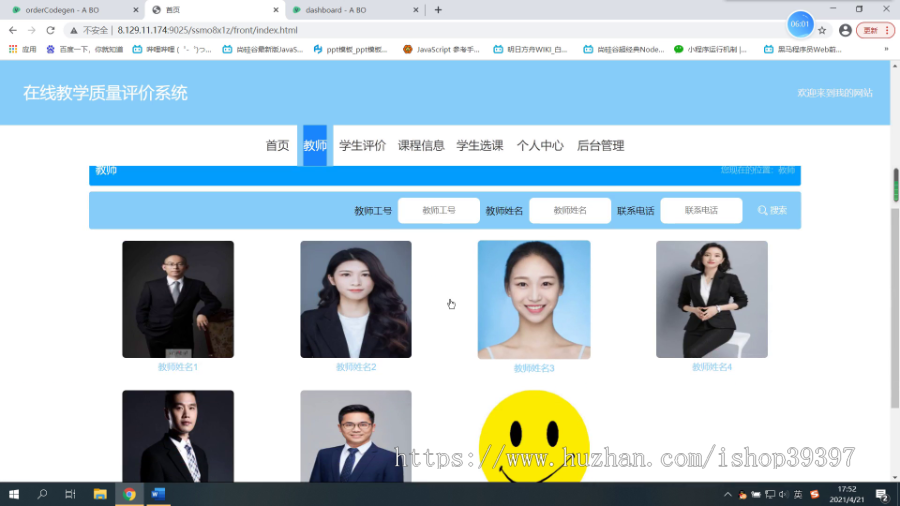
Task: Go to 首页 in site navigation
Action: tap(277, 146)
